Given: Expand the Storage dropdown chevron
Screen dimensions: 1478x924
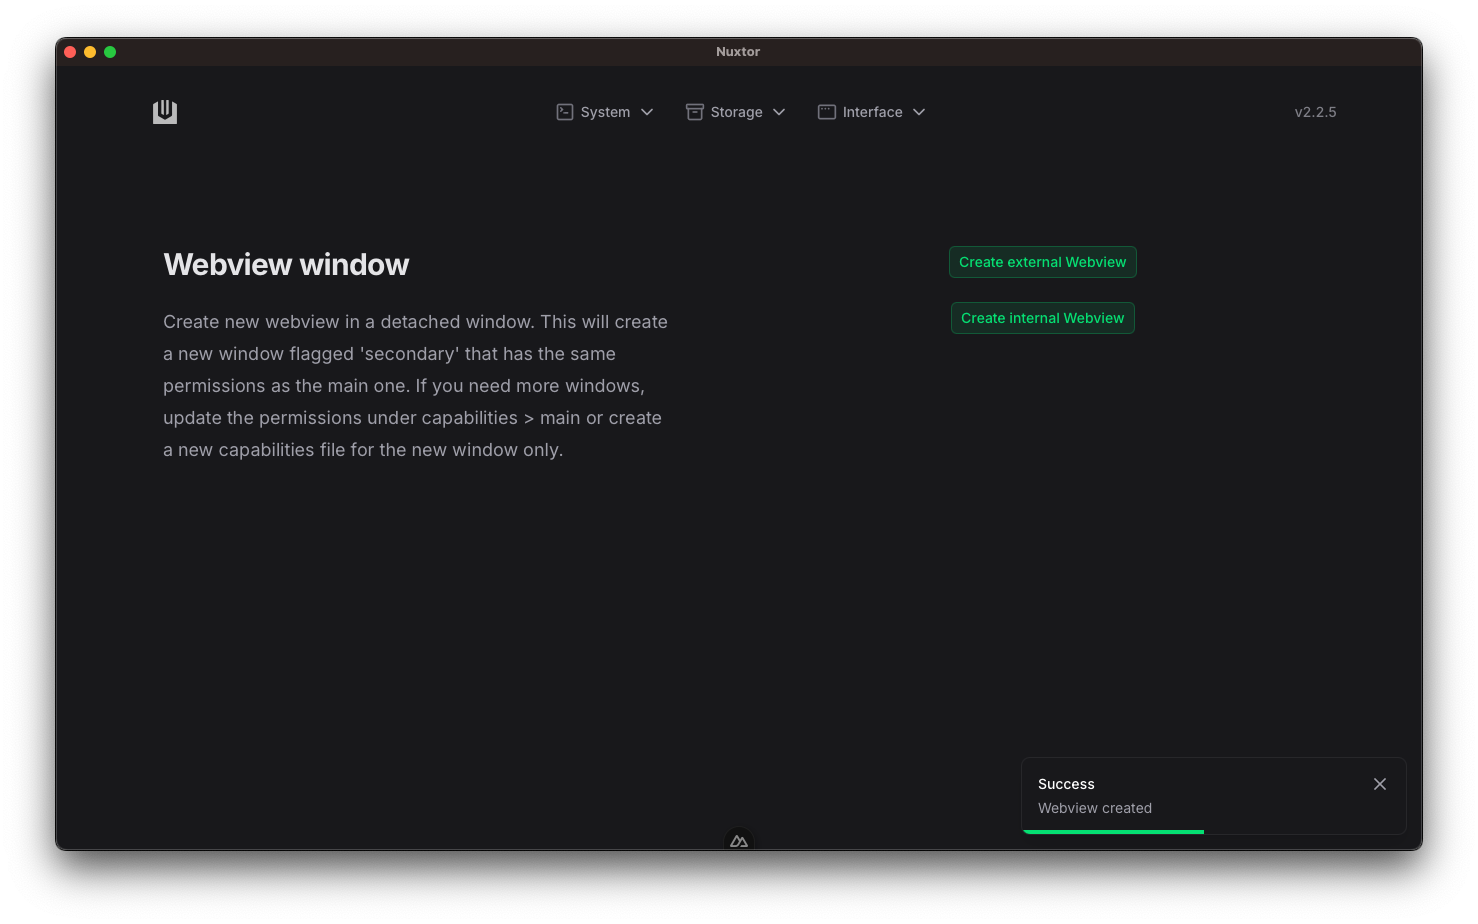Looking at the screenshot, I should pos(779,112).
